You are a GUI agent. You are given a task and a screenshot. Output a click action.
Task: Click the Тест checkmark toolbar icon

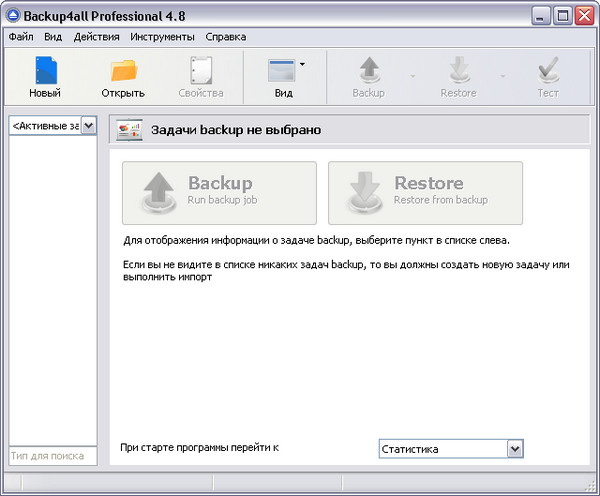coord(548,70)
